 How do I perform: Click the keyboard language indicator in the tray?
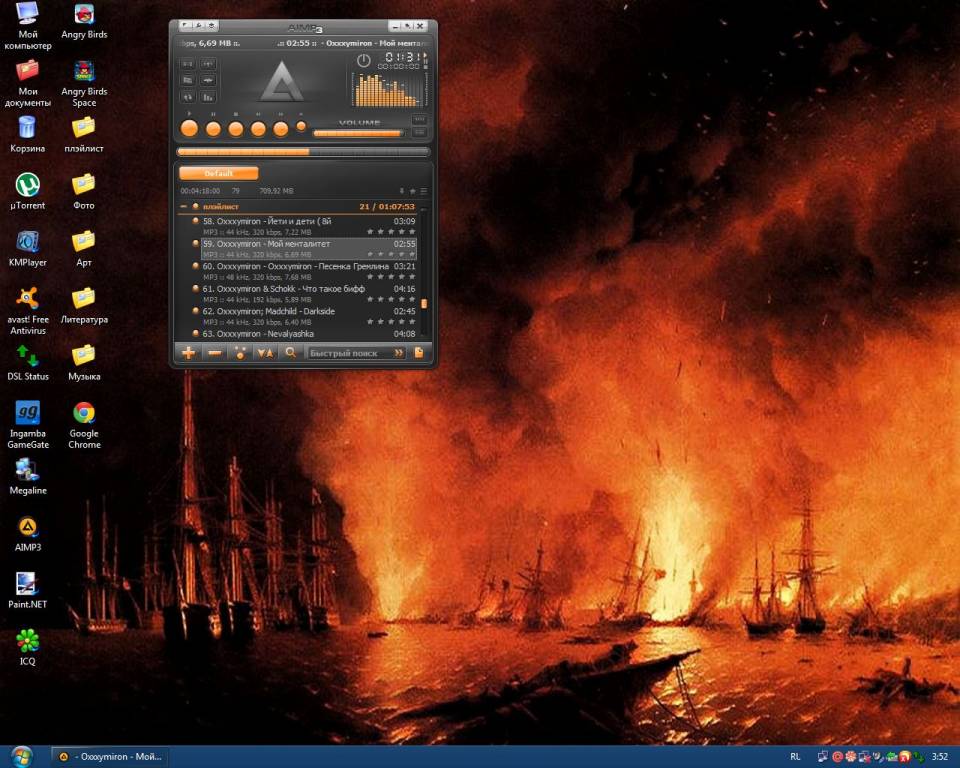coord(795,757)
